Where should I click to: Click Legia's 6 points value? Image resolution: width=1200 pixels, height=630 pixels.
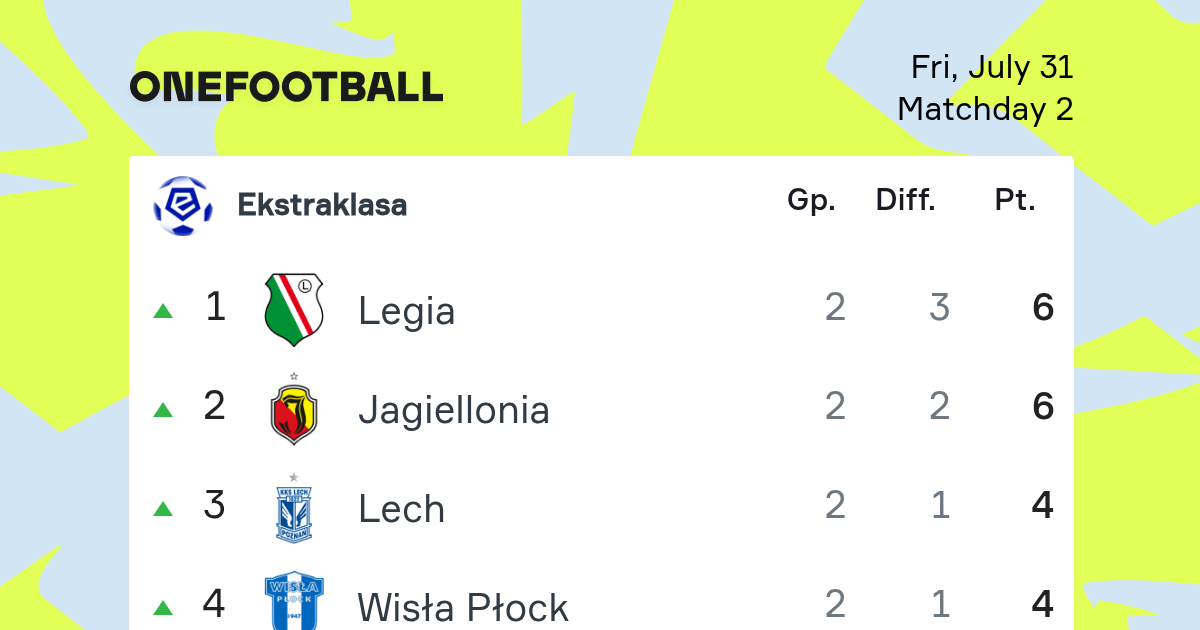coord(1043,308)
